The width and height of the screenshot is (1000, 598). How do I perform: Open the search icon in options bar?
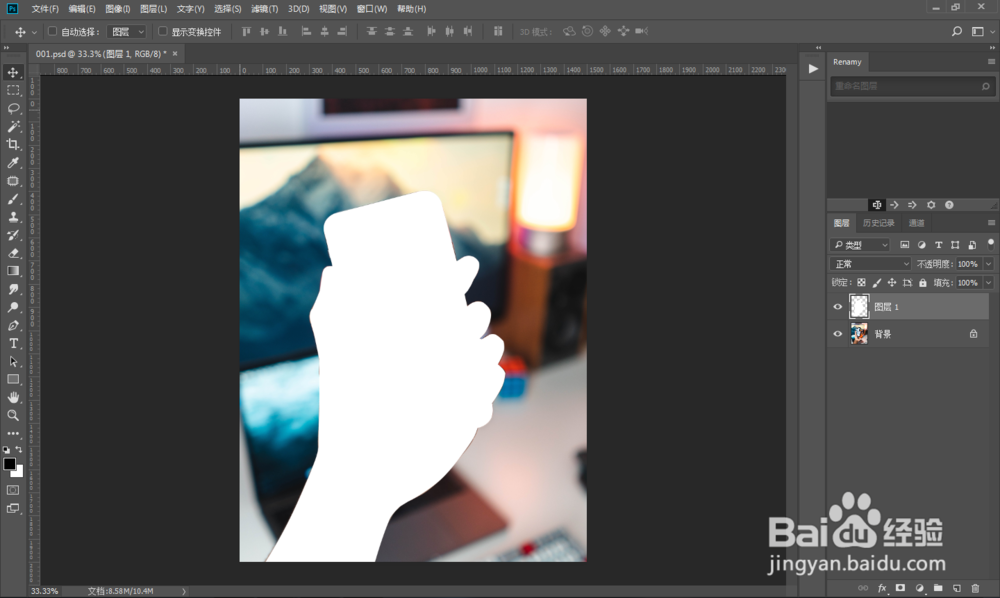tap(957, 31)
